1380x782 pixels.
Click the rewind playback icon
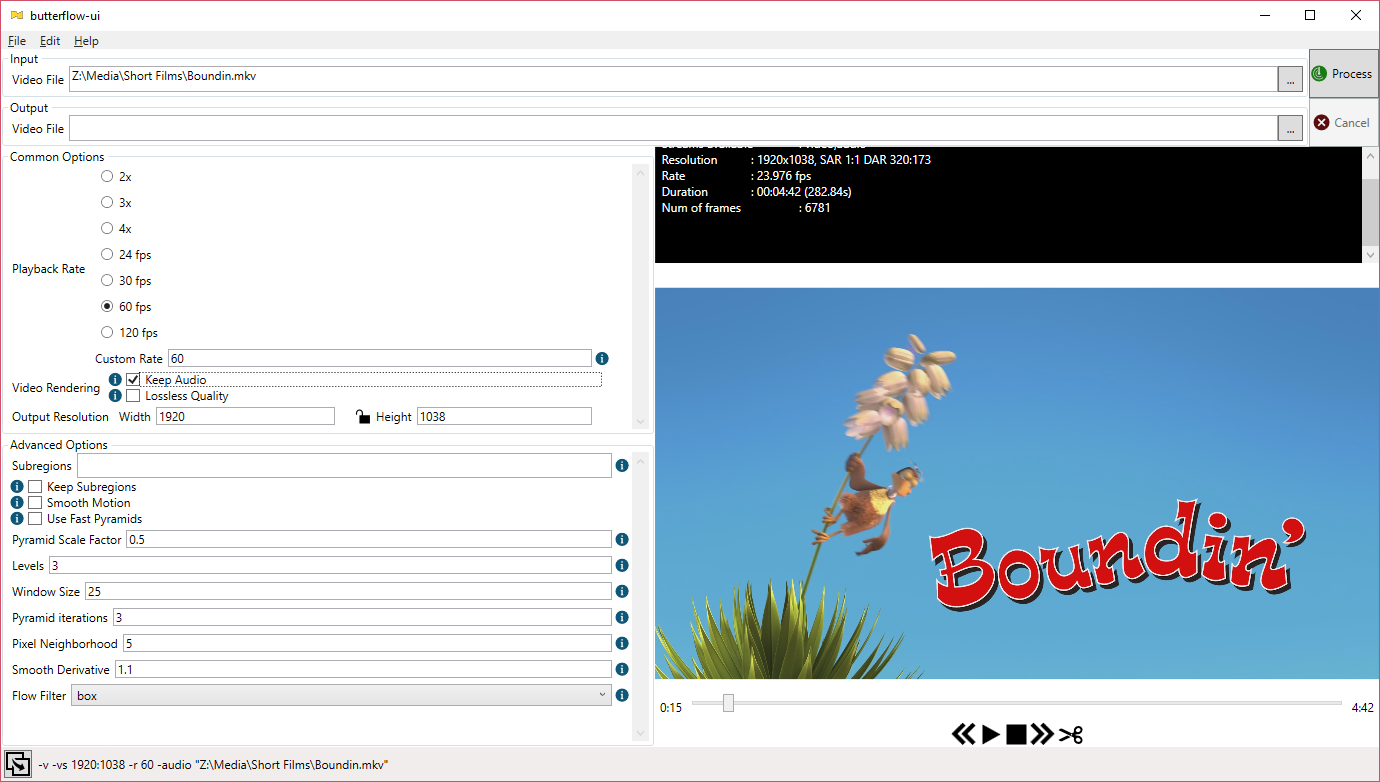coord(963,735)
